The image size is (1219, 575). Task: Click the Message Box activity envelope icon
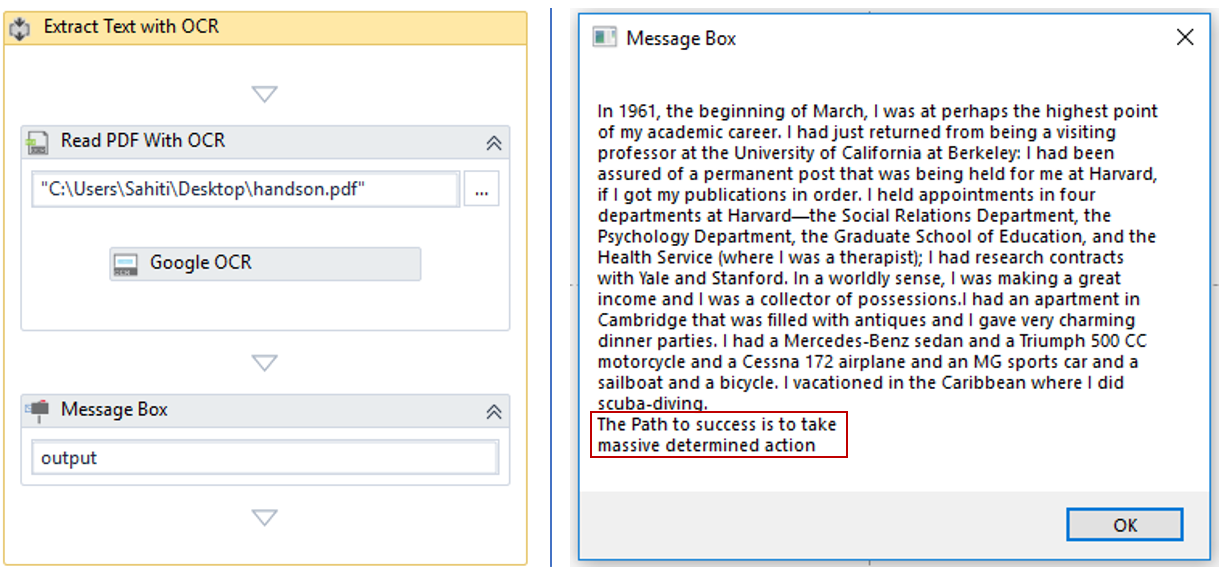38,410
